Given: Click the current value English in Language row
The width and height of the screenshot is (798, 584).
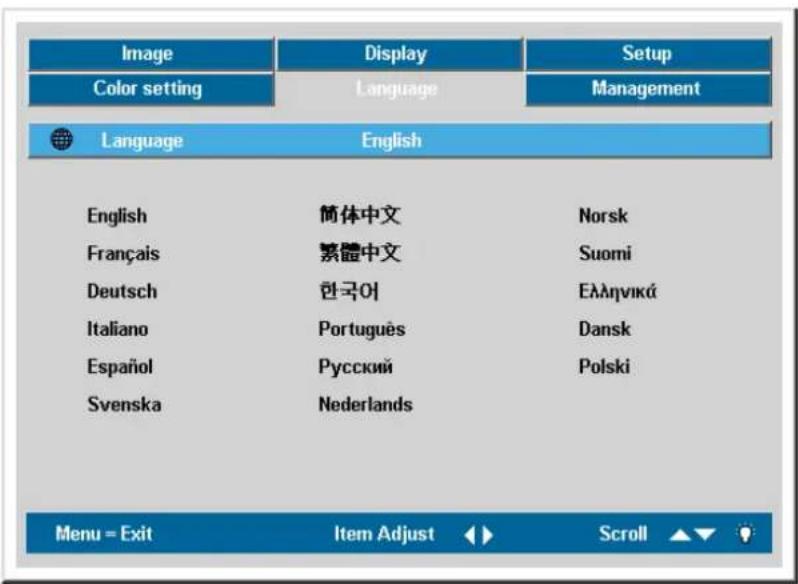Looking at the screenshot, I should 391,140.
